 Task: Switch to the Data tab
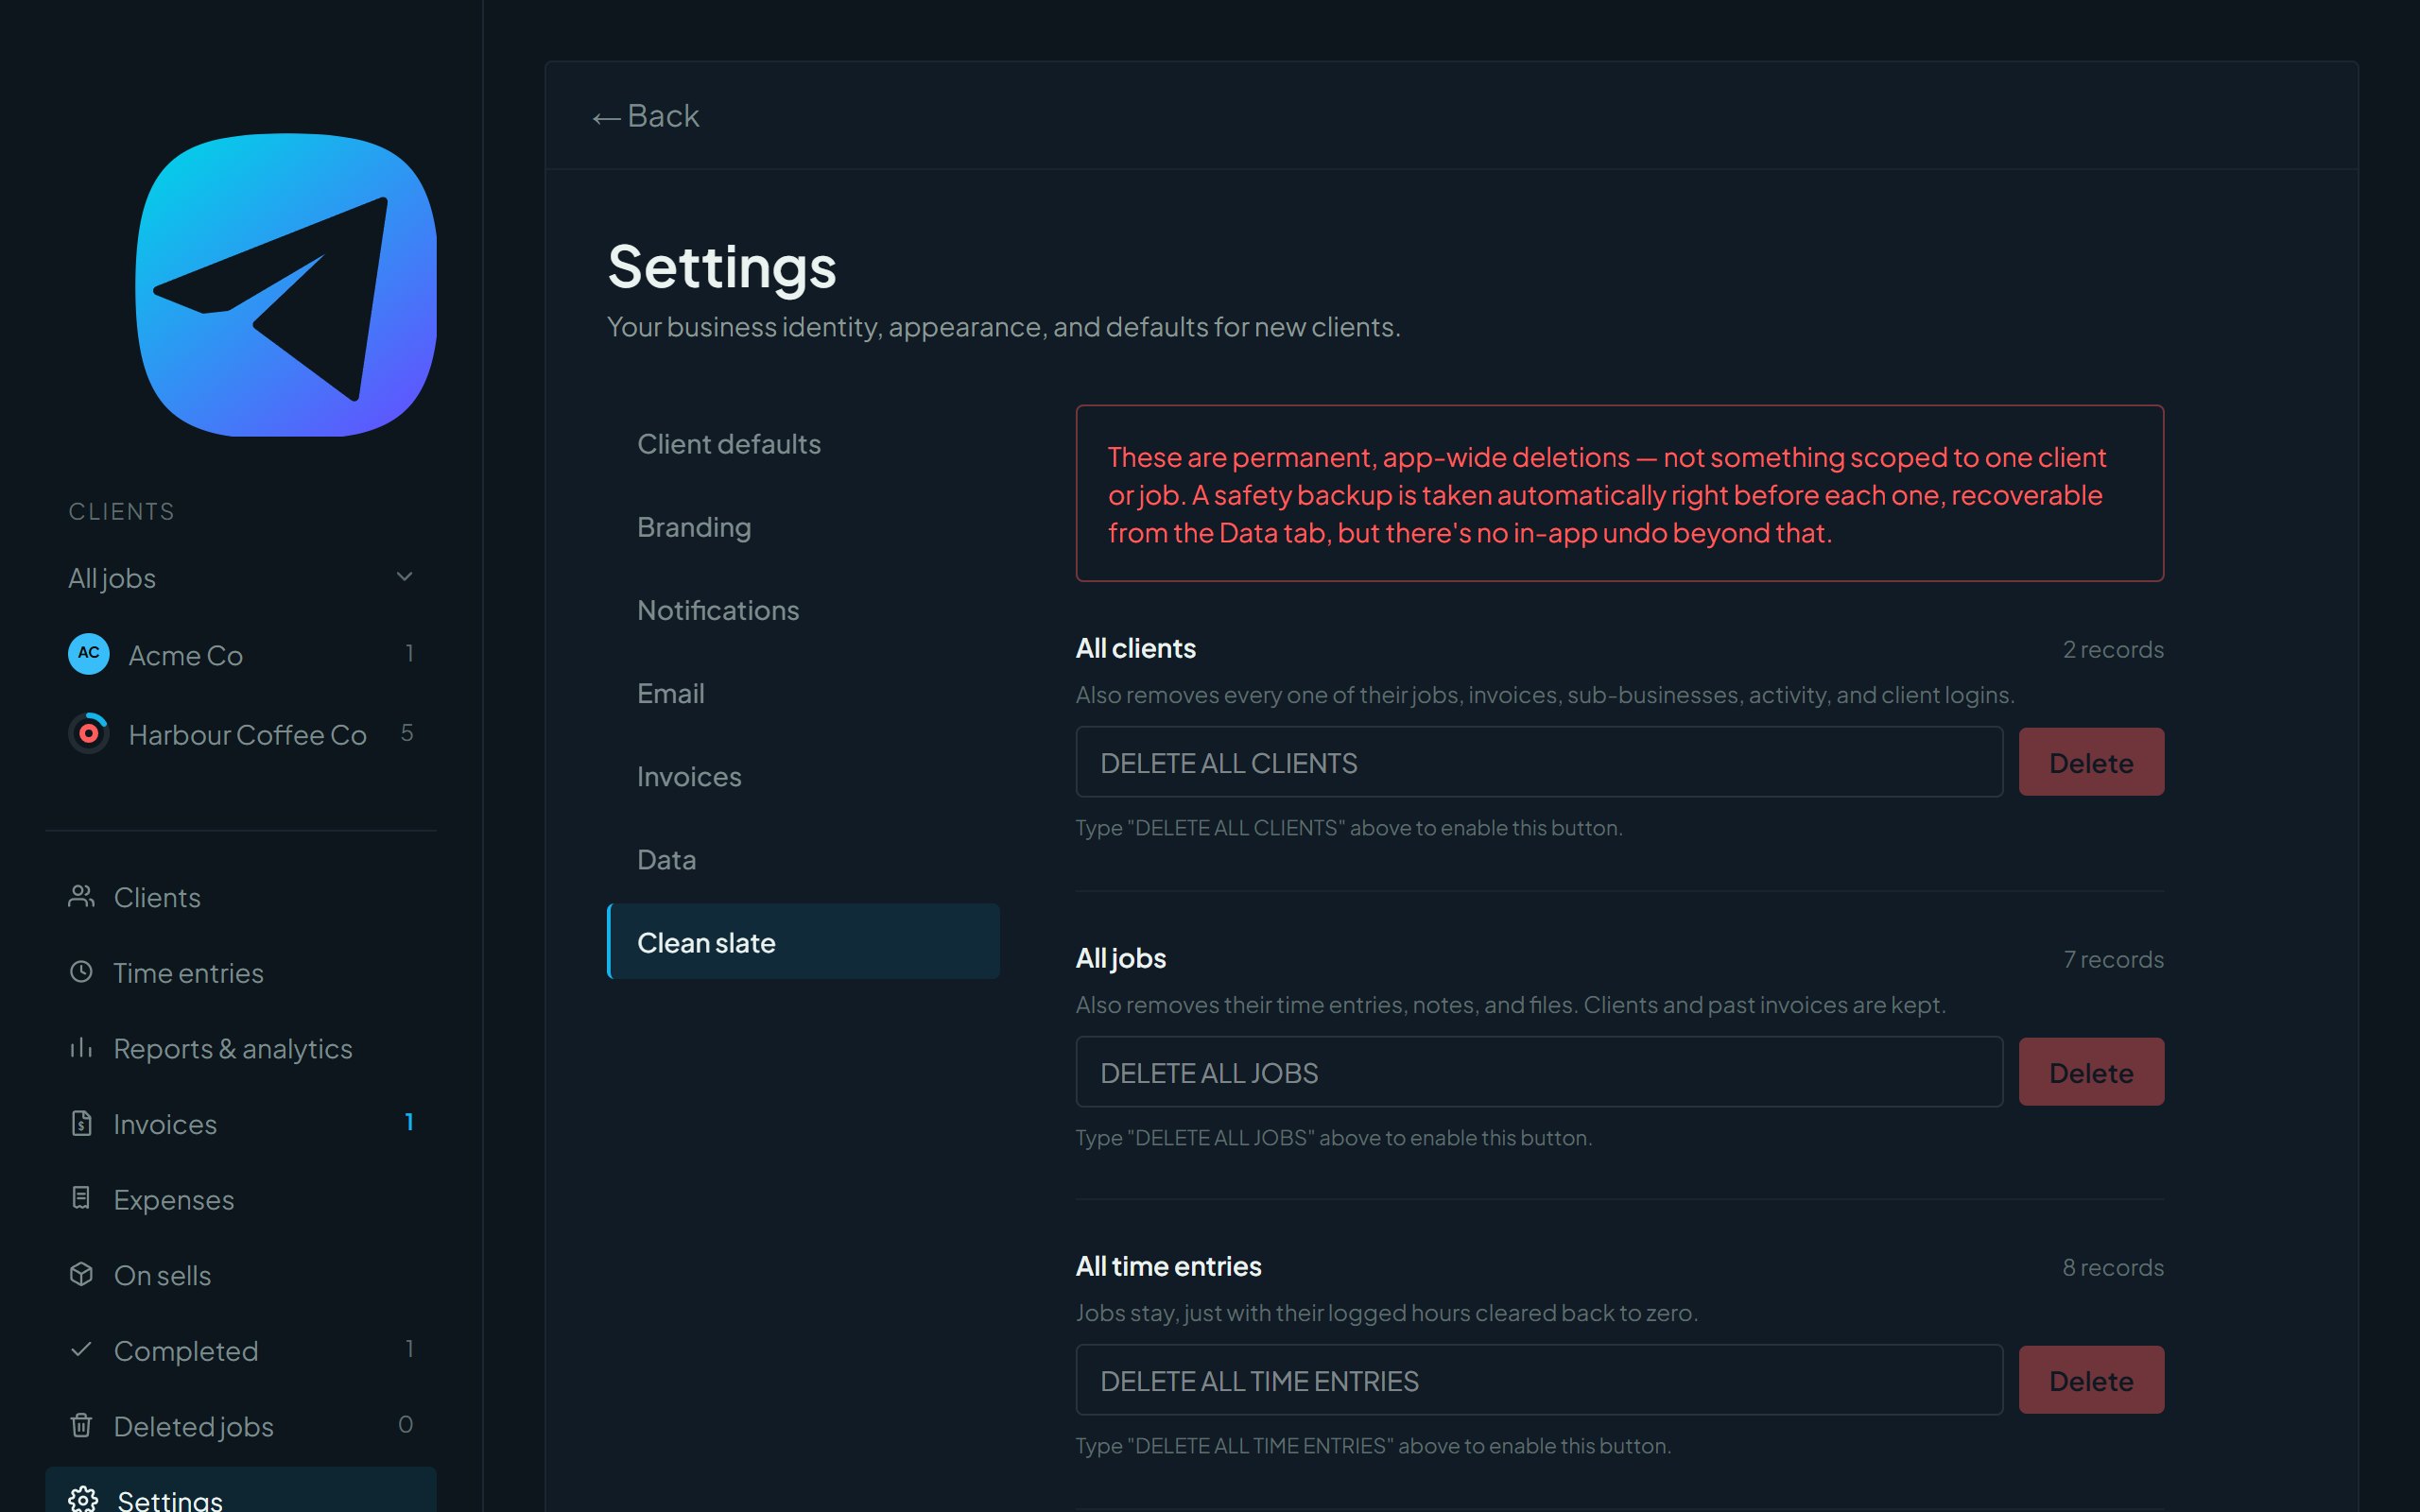803,859
